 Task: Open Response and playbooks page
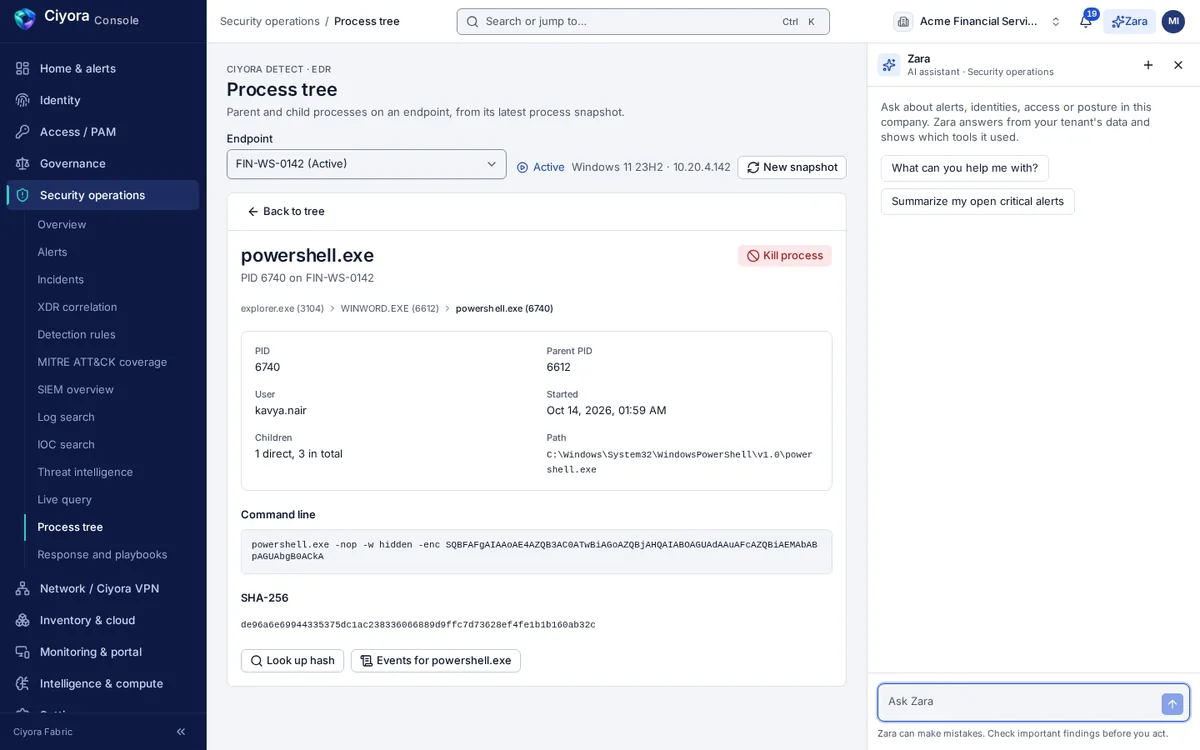(x=102, y=555)
